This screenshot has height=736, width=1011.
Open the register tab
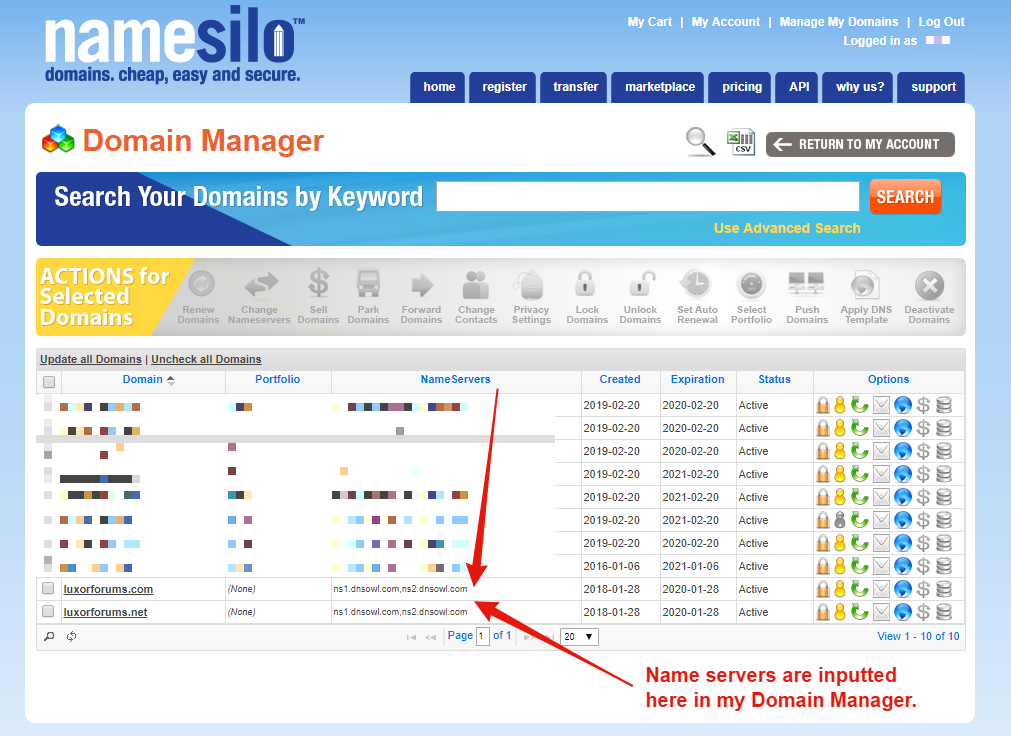pos(504,87)
